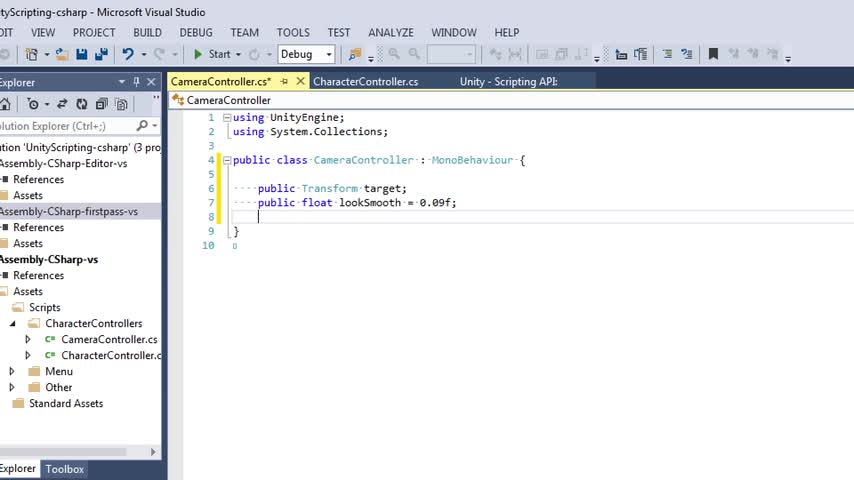854x480 pixels.
Task: Select the Scripts folder in the tree
Action: coord(45,308)
